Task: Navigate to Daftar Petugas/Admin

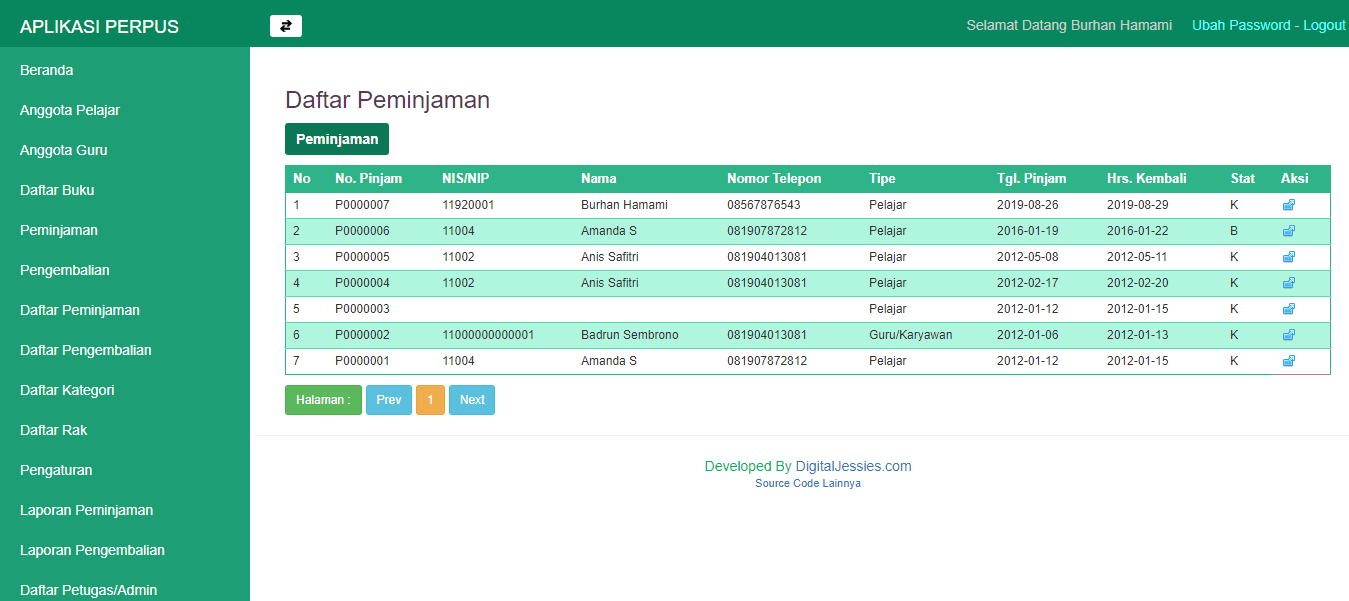Action: tap(88, 590)
